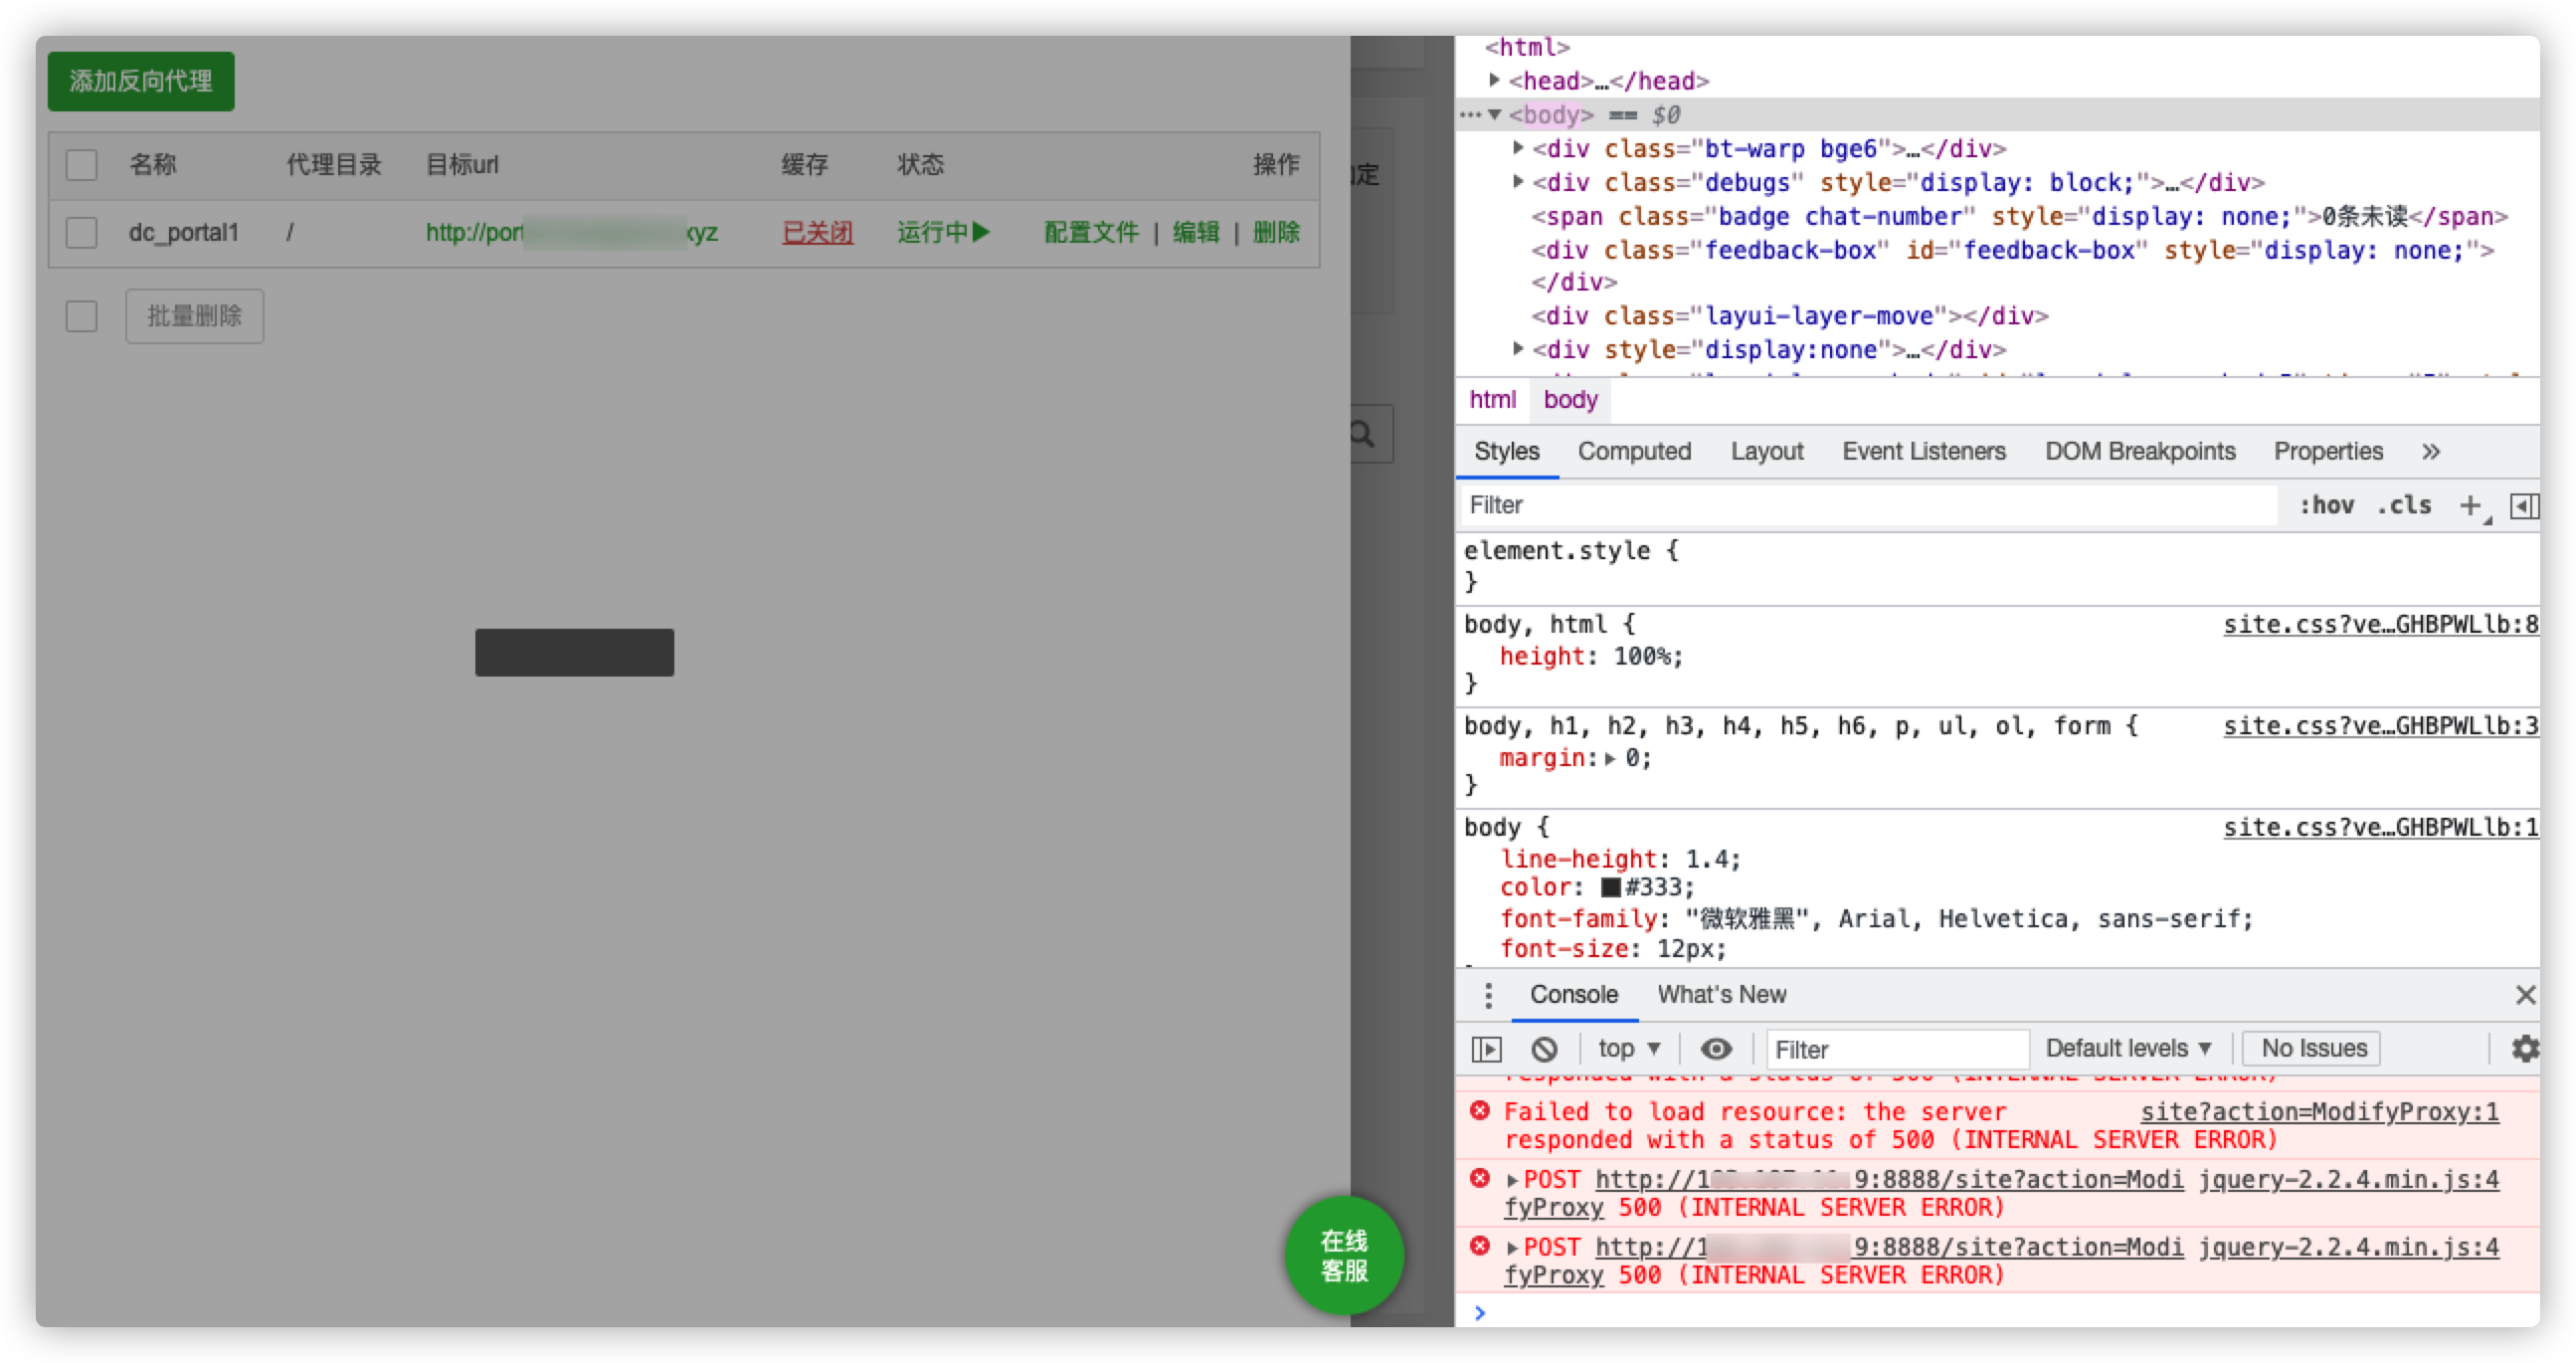Show more Styles pane tabs chevron
The image size is (2576, 1363).
pyautogui.click(x=2431, y=452)
